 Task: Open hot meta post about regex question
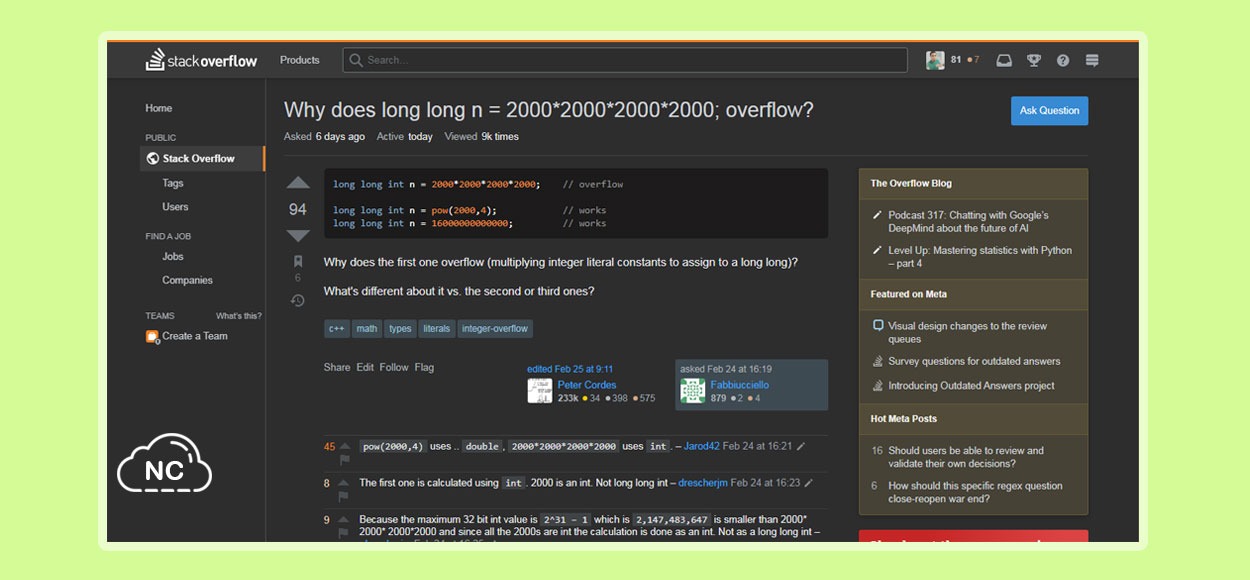click(975, 492)
